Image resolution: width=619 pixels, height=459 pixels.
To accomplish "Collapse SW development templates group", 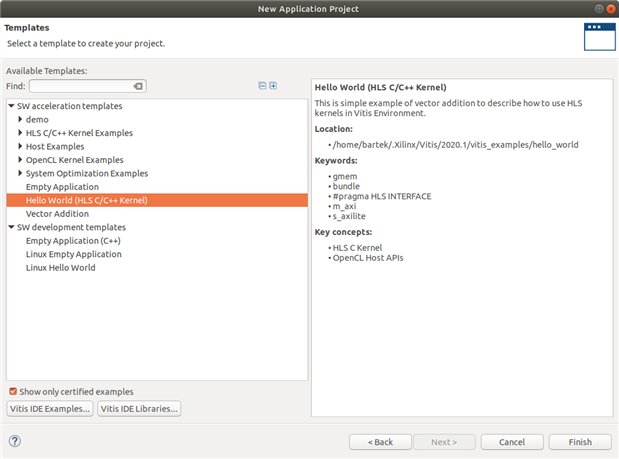I will [11, 227].
